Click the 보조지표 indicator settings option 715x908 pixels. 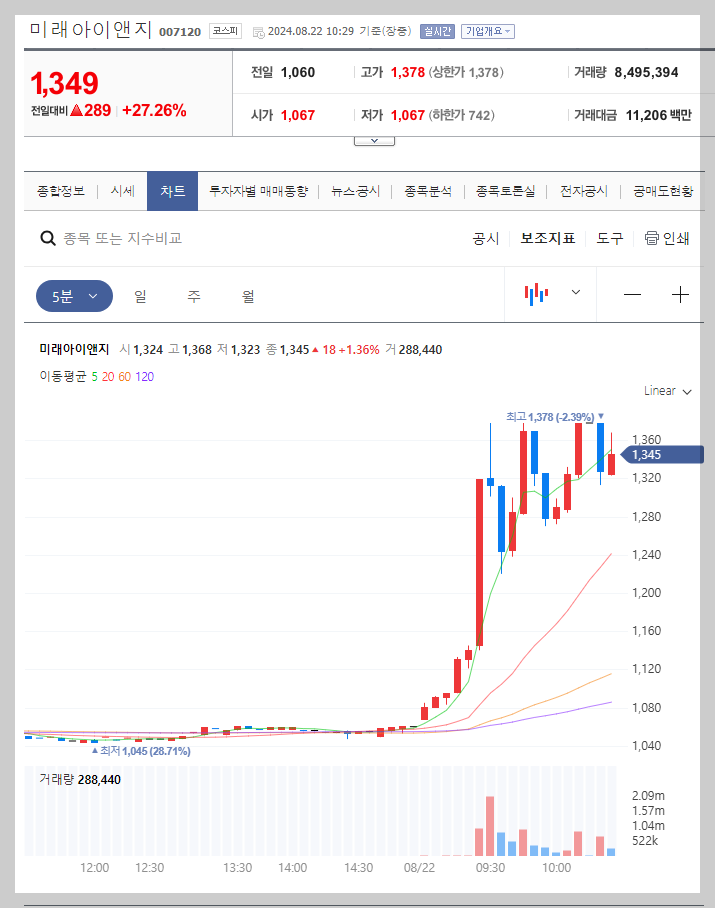coord(546,239)
